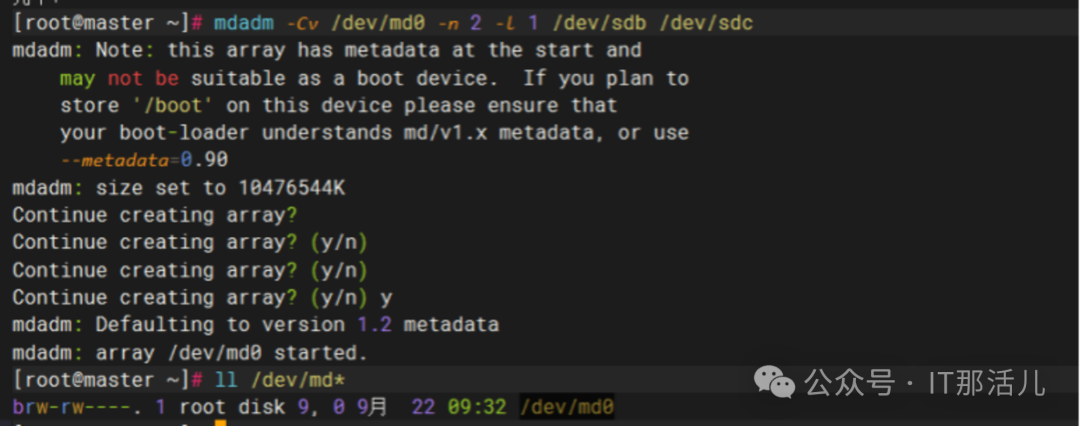Click the 公众号 · IT那活儿 watermark text
1080x426 pixels.
[x=925, y=382]
